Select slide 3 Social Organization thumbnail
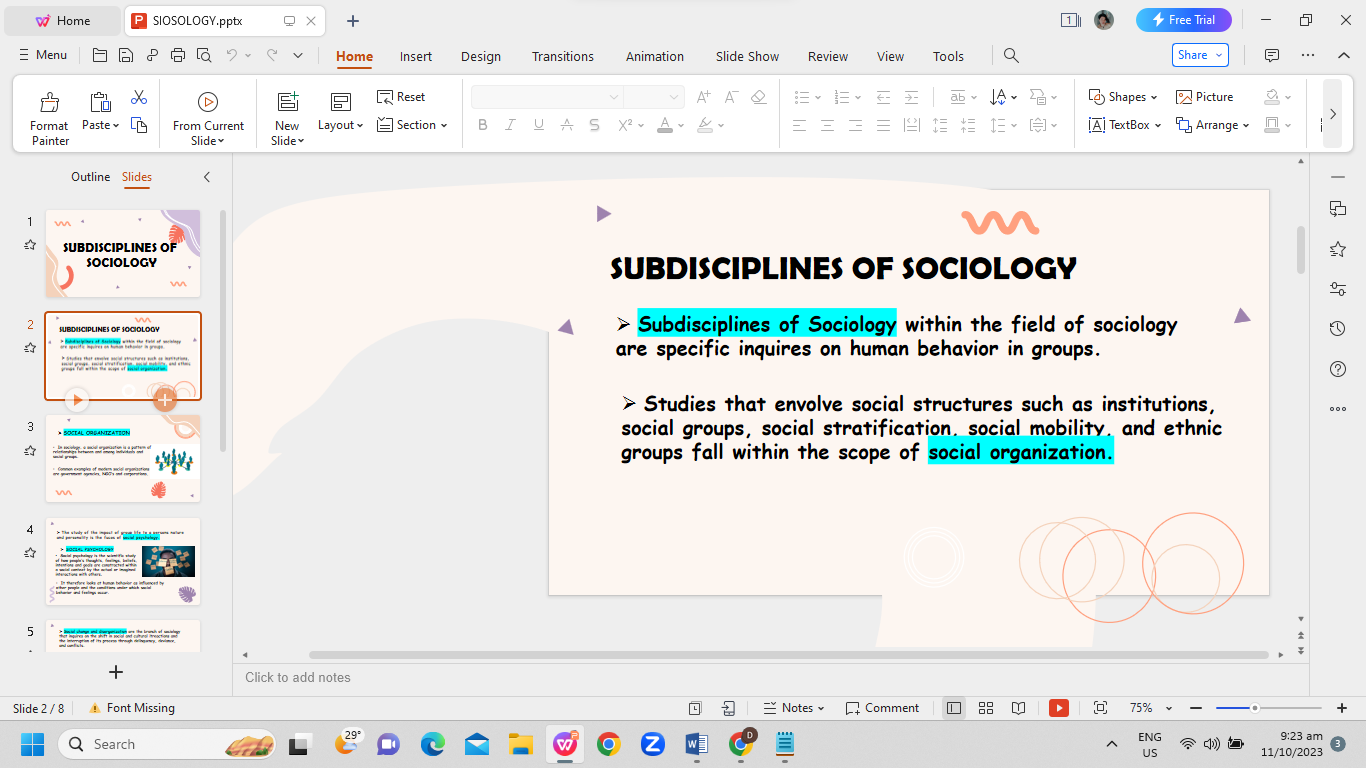The height and width of the screenshot is (768, 1366). click(x=123, y=459)
